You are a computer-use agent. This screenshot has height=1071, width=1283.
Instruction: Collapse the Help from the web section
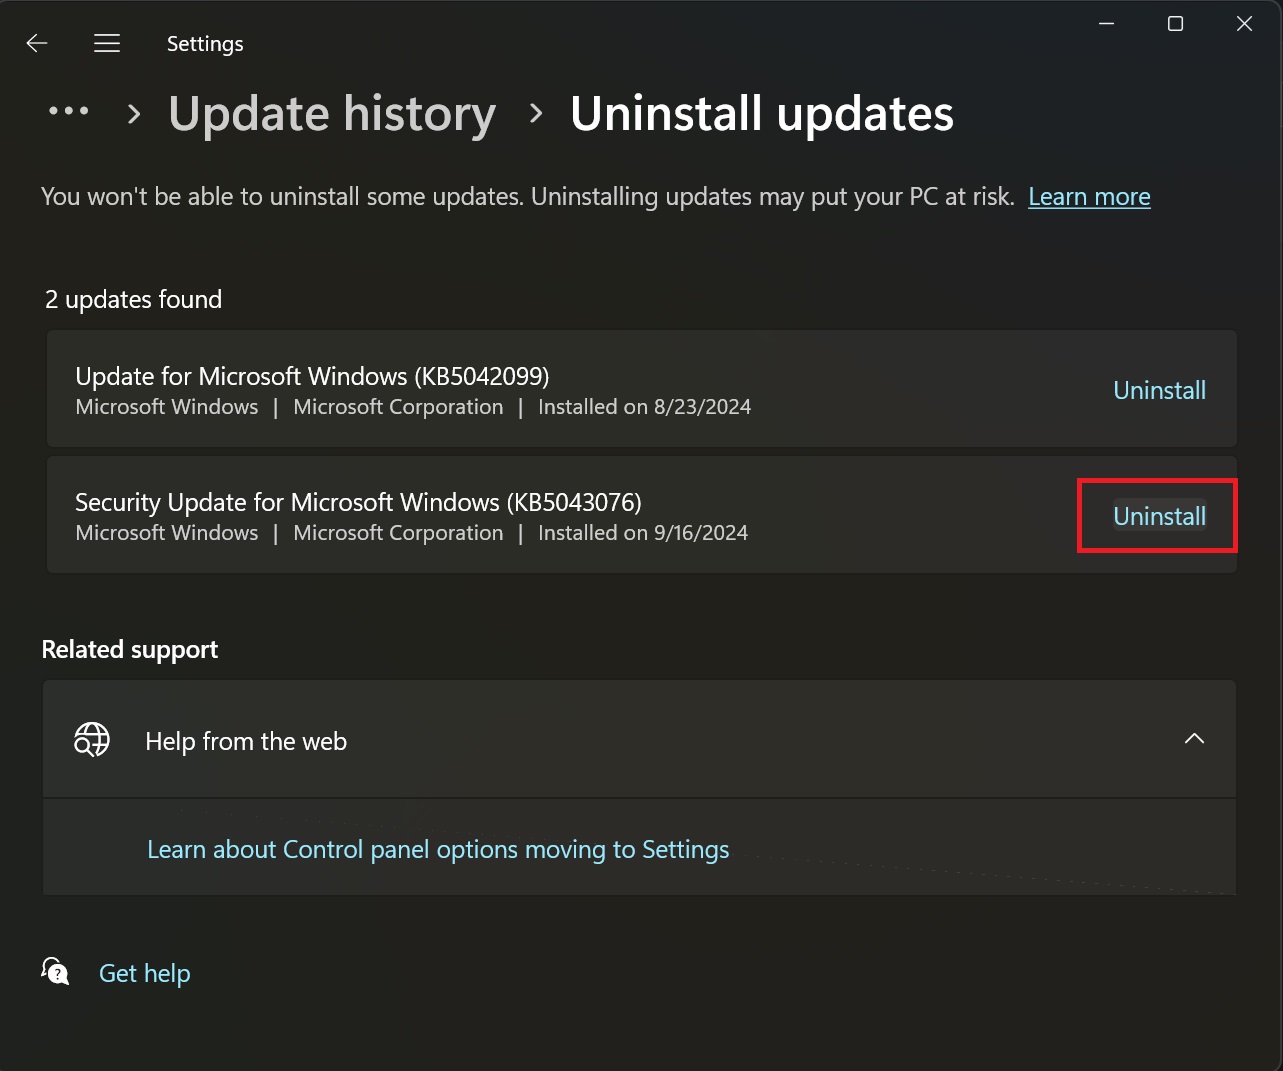pyautogui.click(x=1194, y=739)
